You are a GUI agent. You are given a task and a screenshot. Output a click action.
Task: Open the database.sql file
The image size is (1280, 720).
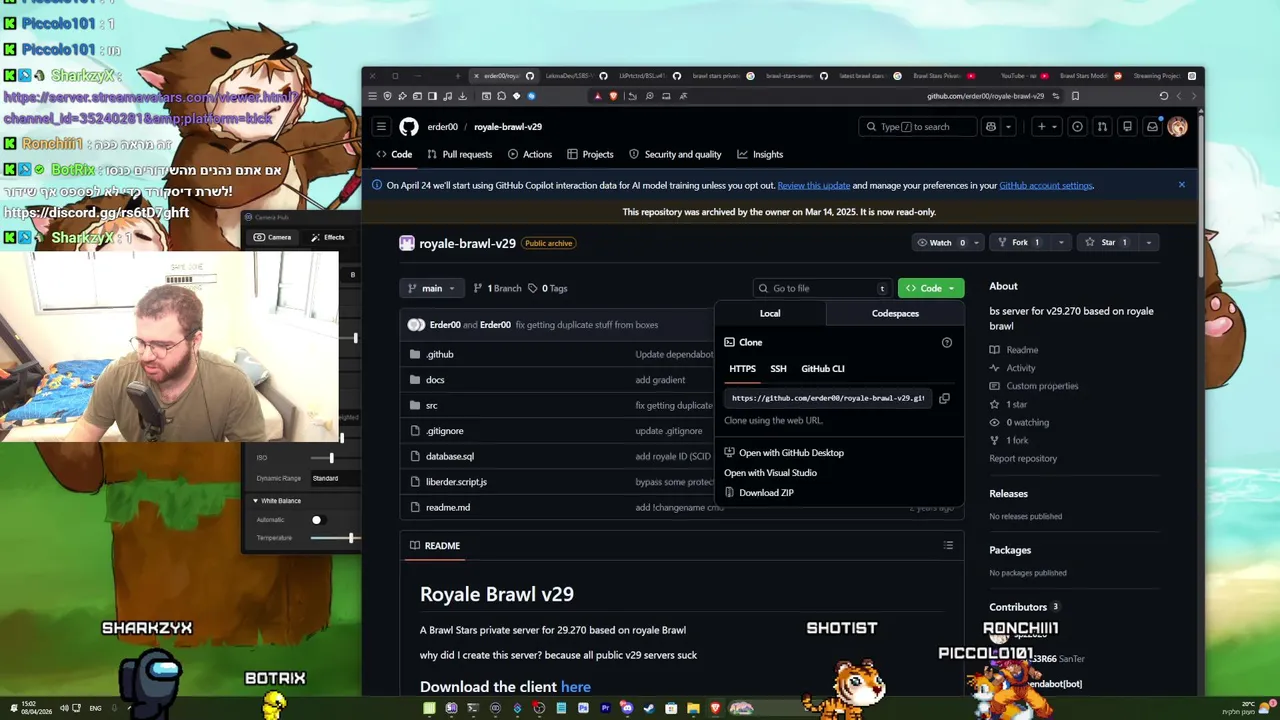tap(450, 456)
